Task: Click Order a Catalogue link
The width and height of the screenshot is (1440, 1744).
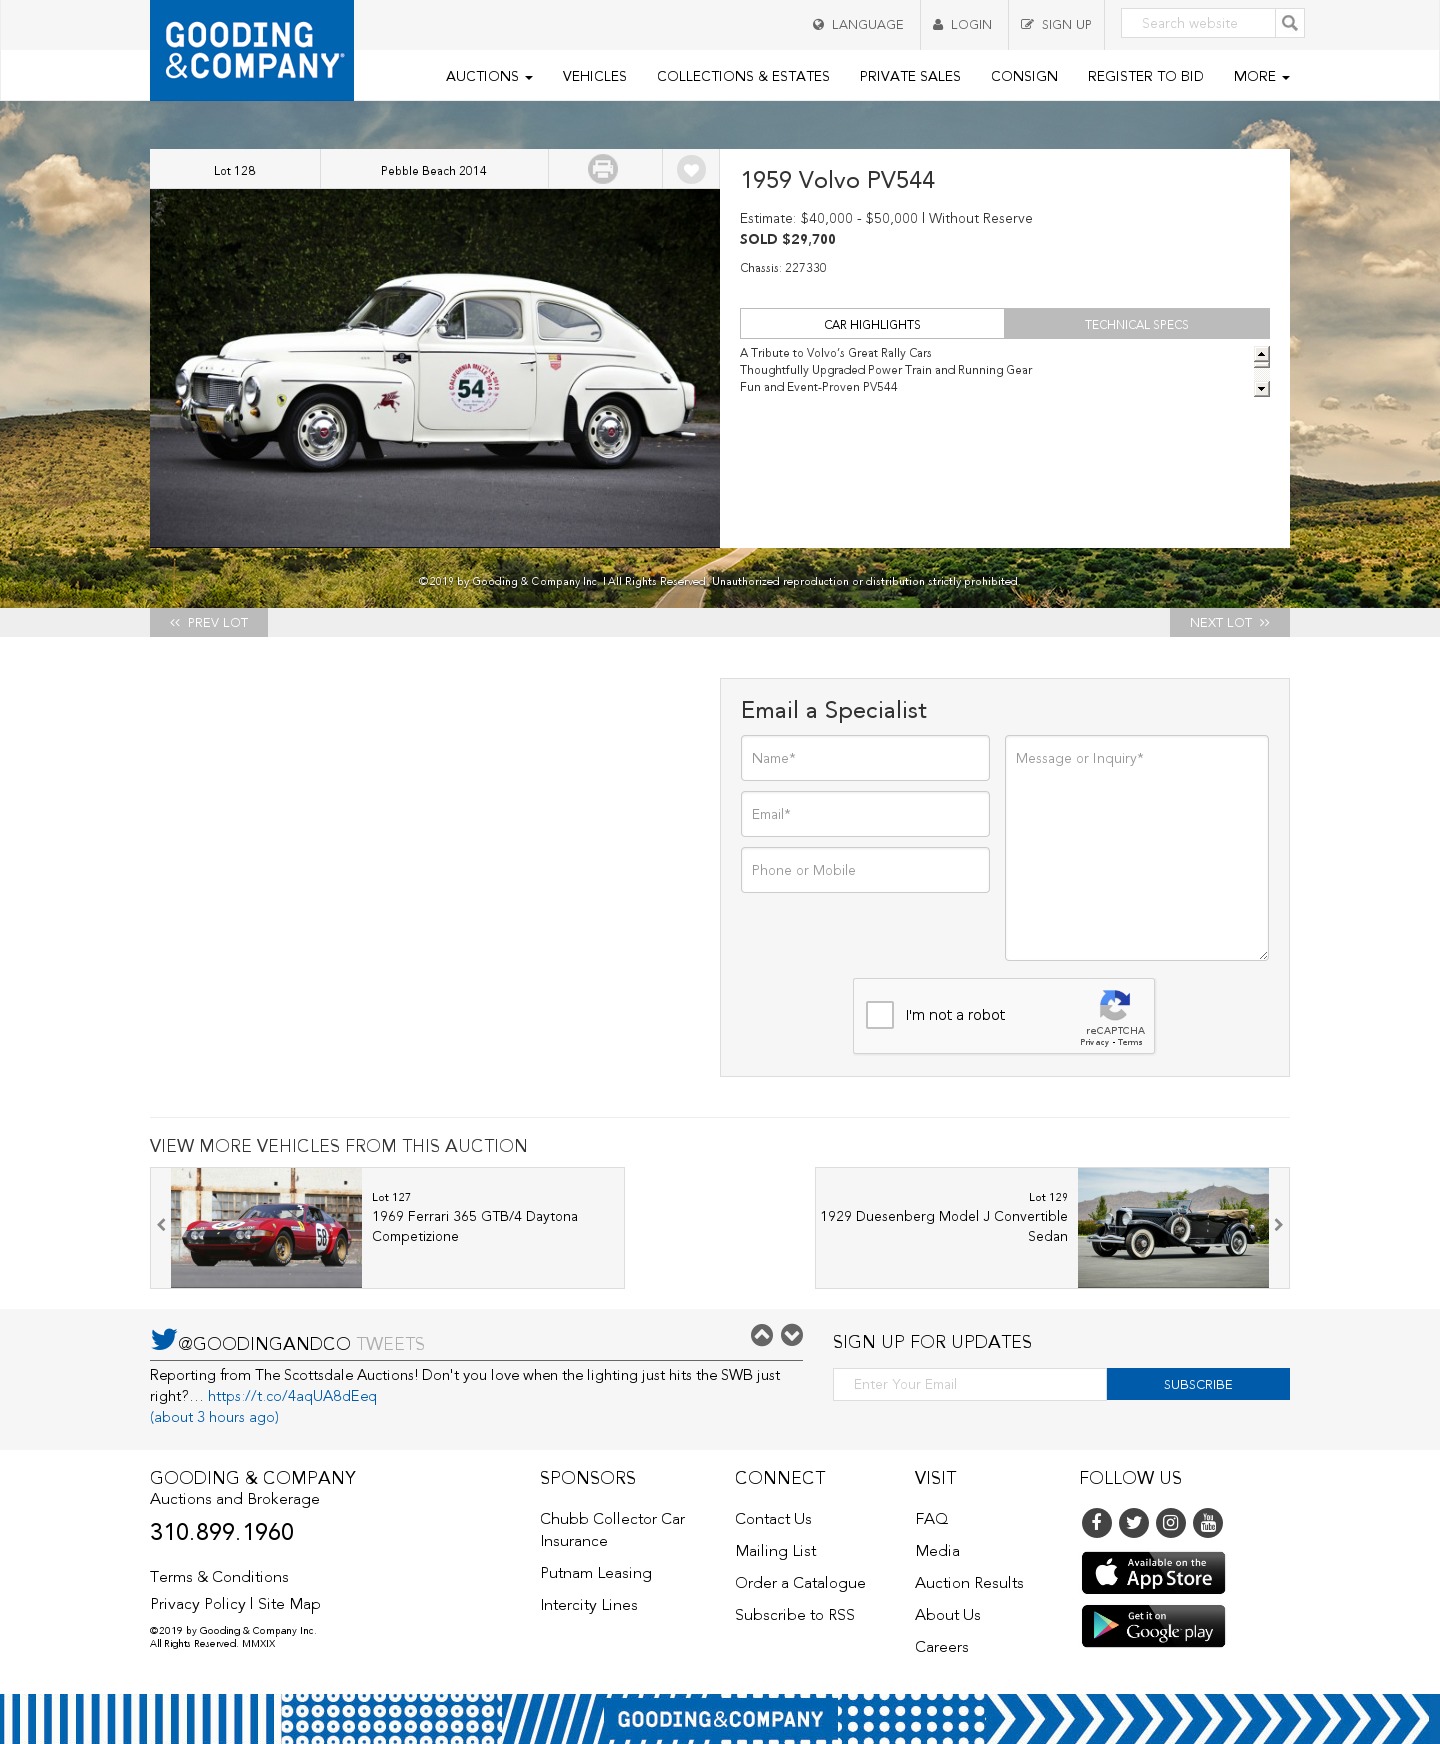Action: (800, 1583)
